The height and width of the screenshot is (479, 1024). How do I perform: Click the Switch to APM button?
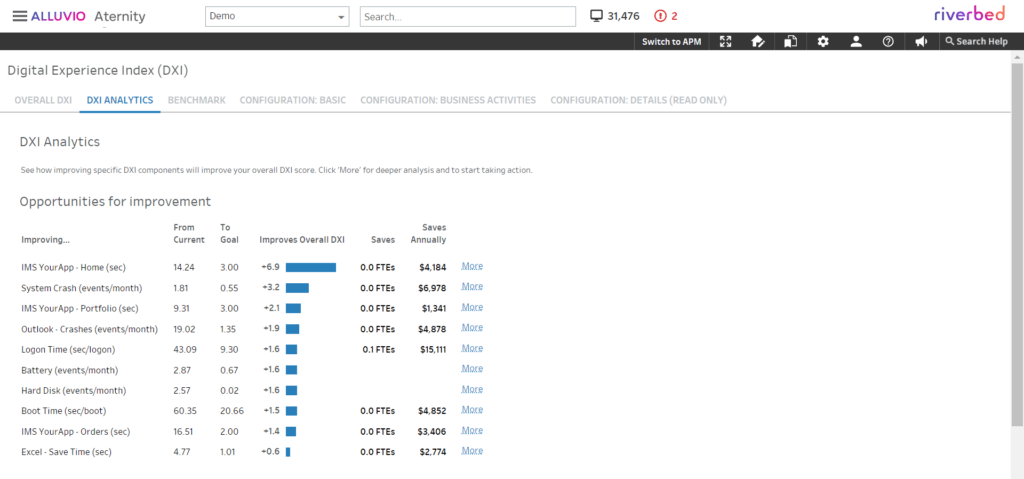click(671, 41)
